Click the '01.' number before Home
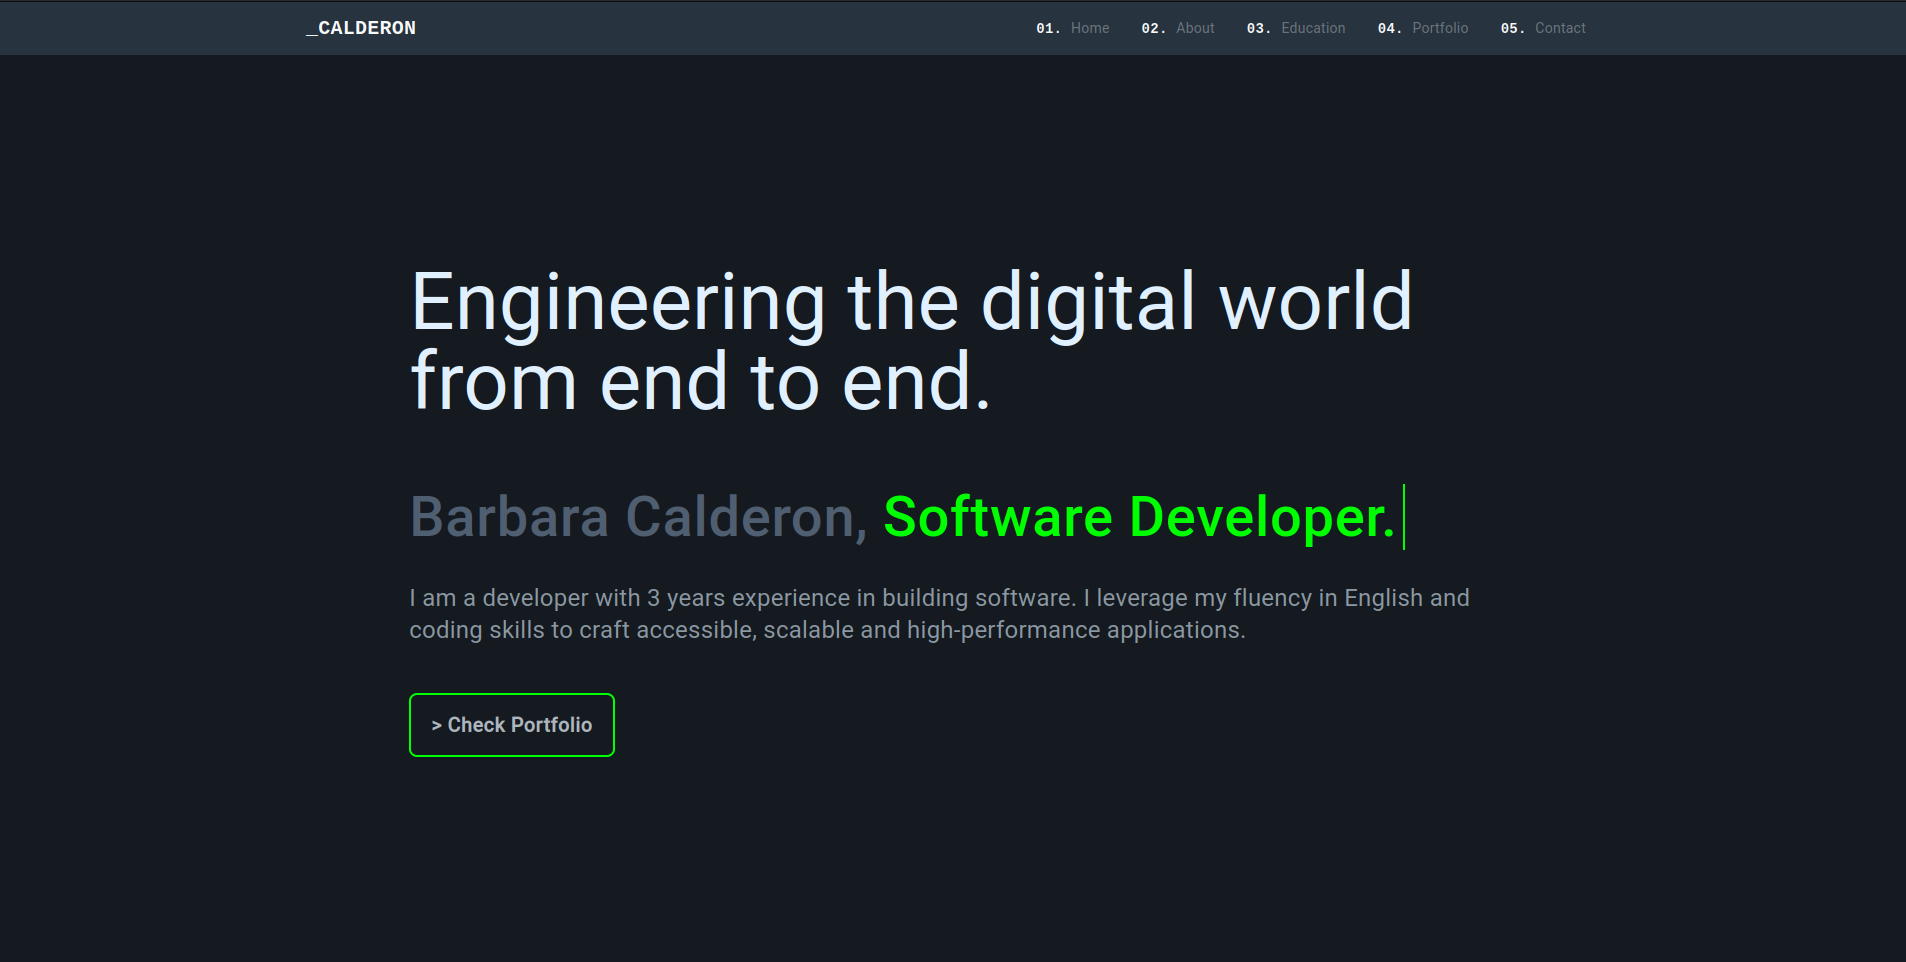1906x962 pixels. pyautogui.click(x=1047, y=28)
